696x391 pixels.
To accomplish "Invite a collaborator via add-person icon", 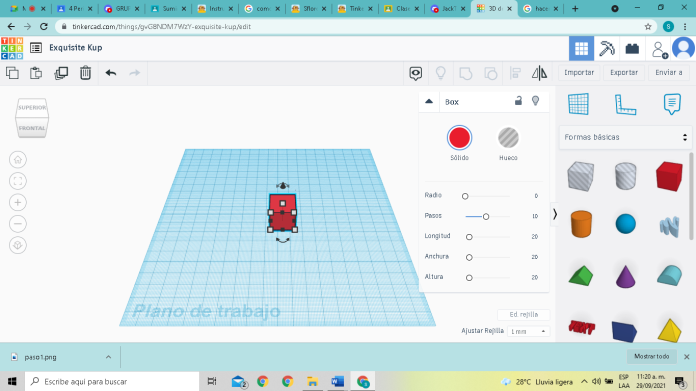I will 660,49.
